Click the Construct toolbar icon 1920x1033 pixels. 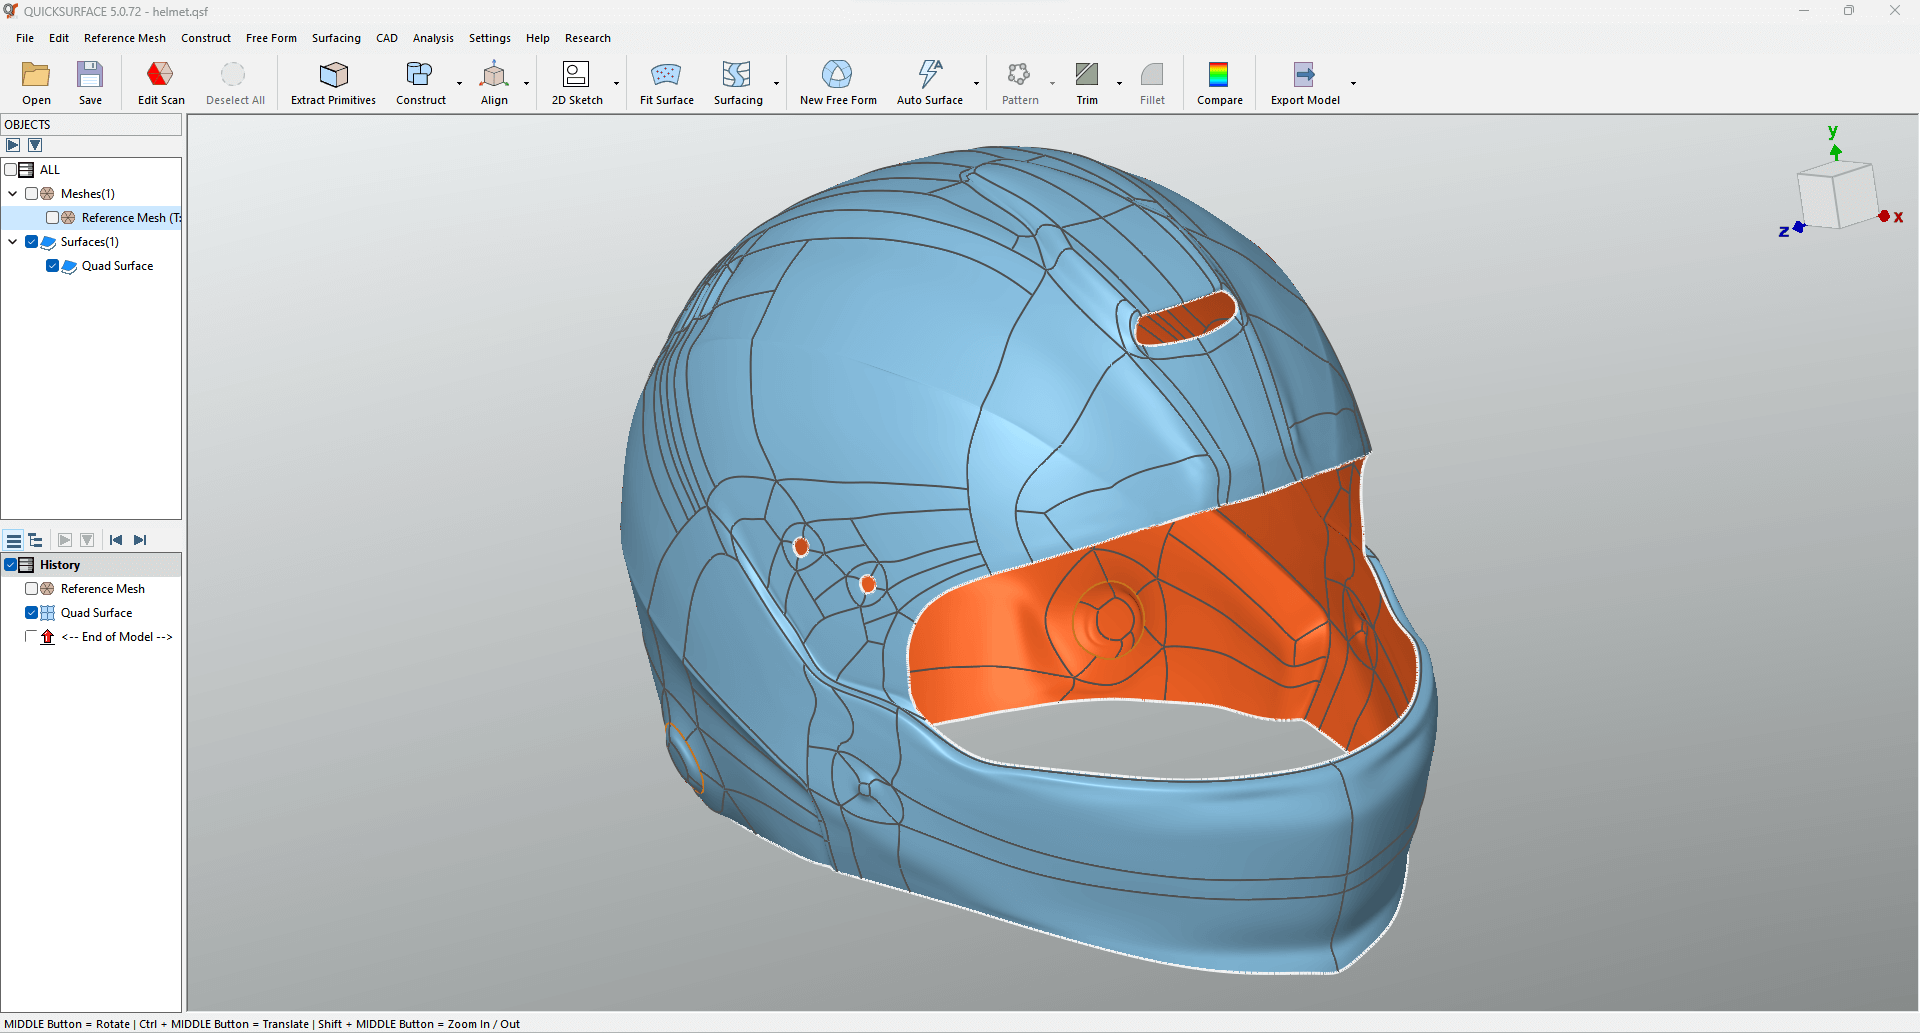pos(419,75)
